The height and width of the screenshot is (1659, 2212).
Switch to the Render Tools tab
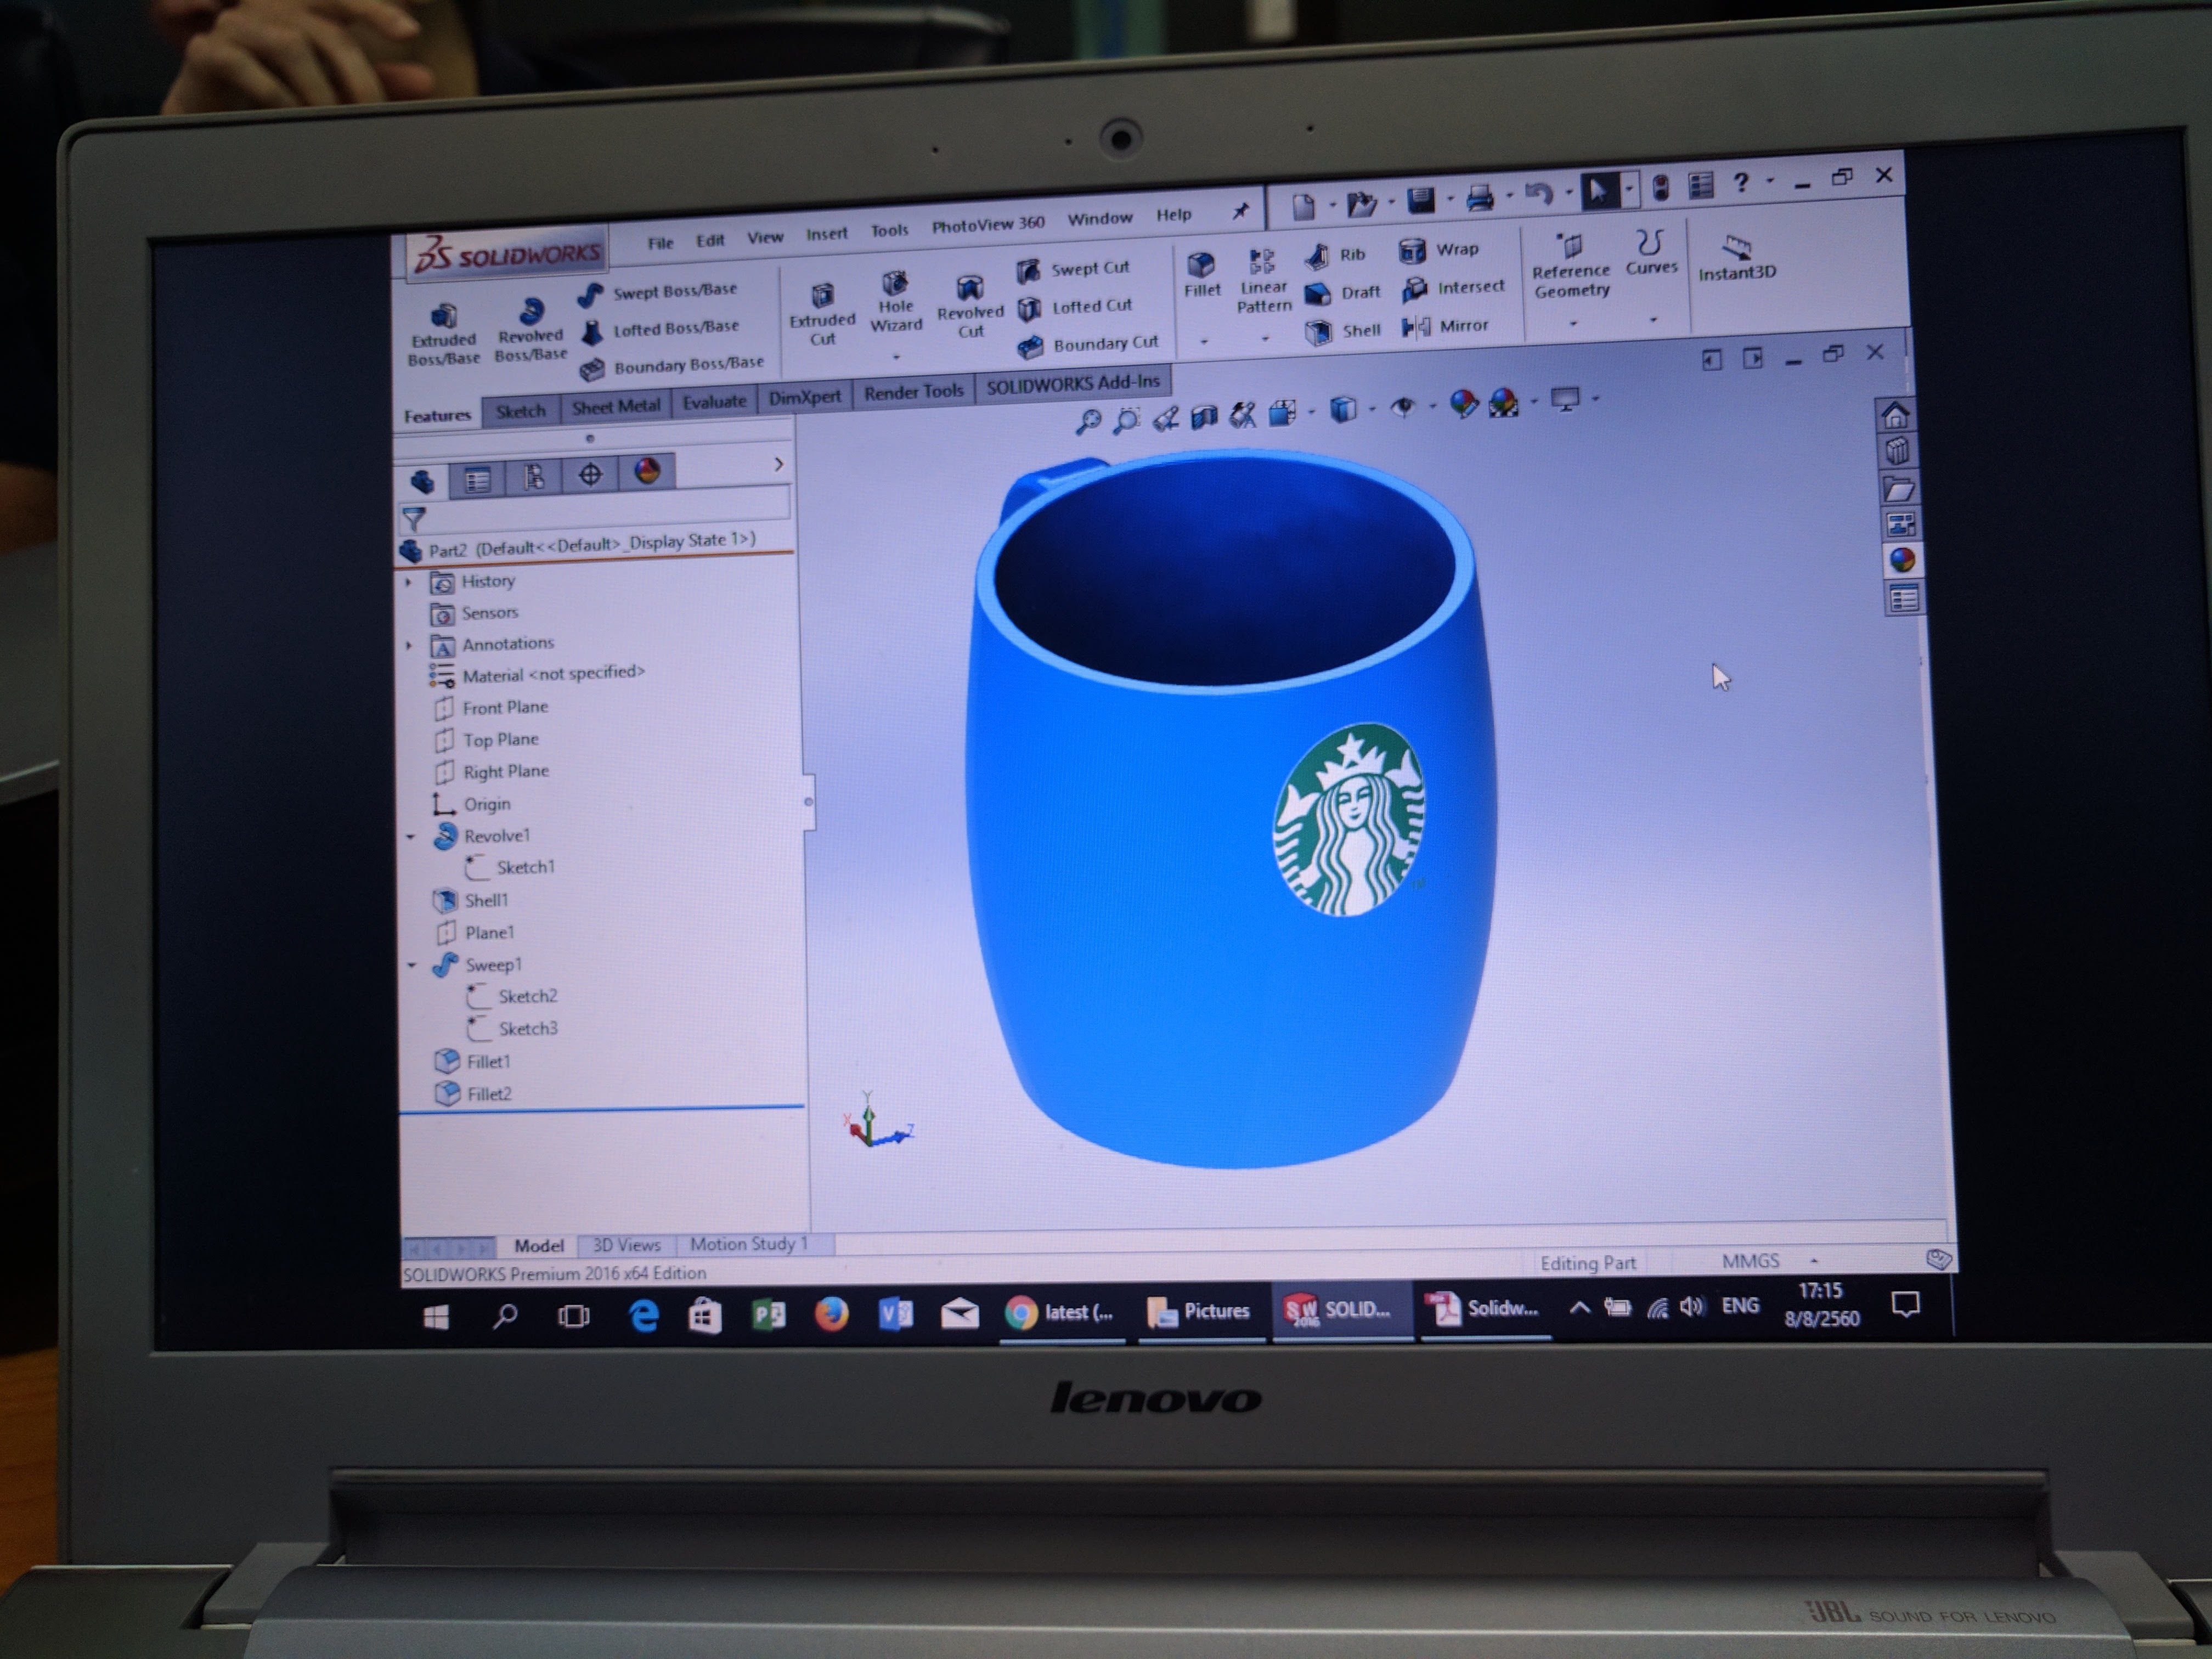[913, 393]
